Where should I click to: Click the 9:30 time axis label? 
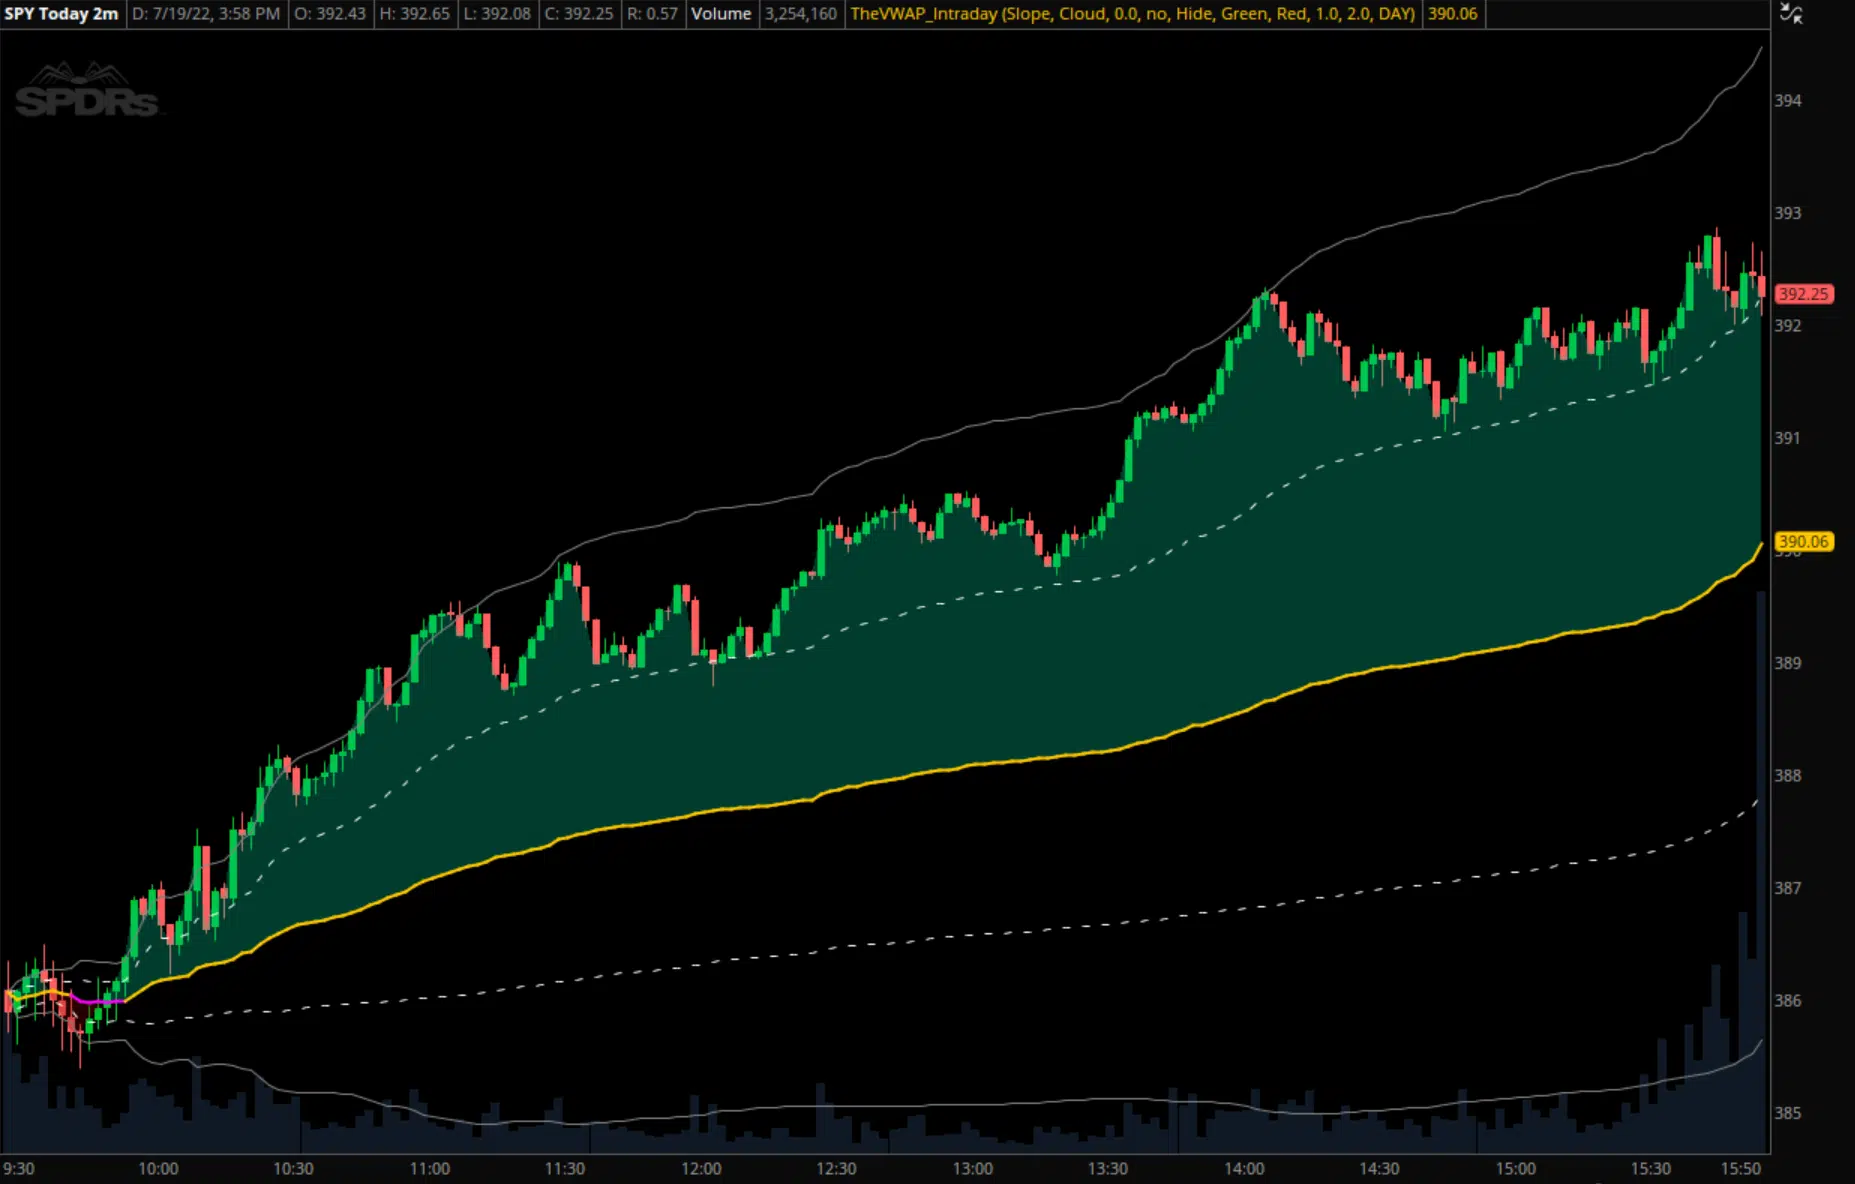click(19, 1168)
